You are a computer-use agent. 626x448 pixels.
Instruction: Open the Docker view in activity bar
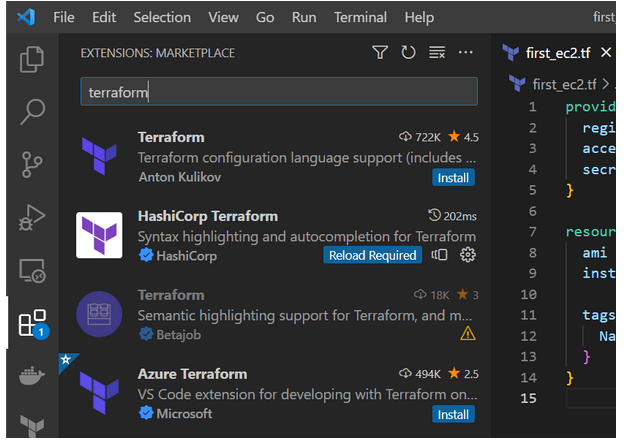[32, 376]
